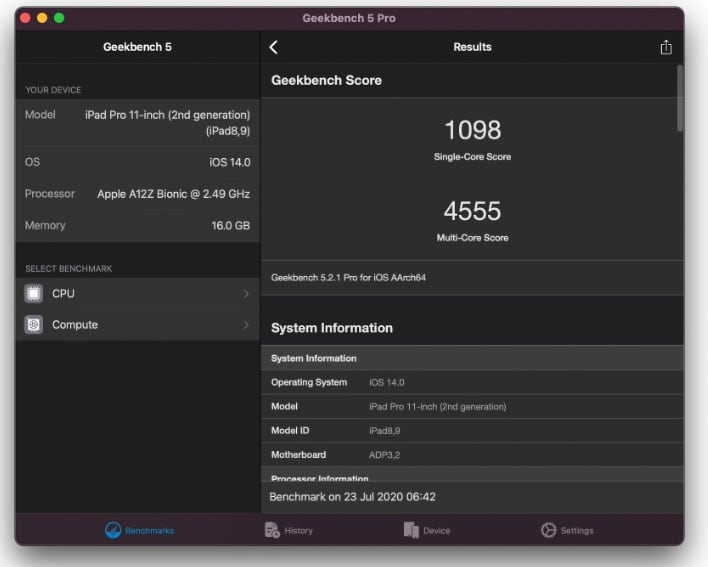Screen dimensions: 708x567
Task: Click the results pane vertical scrollbar
Action: [x=680, y=98]
